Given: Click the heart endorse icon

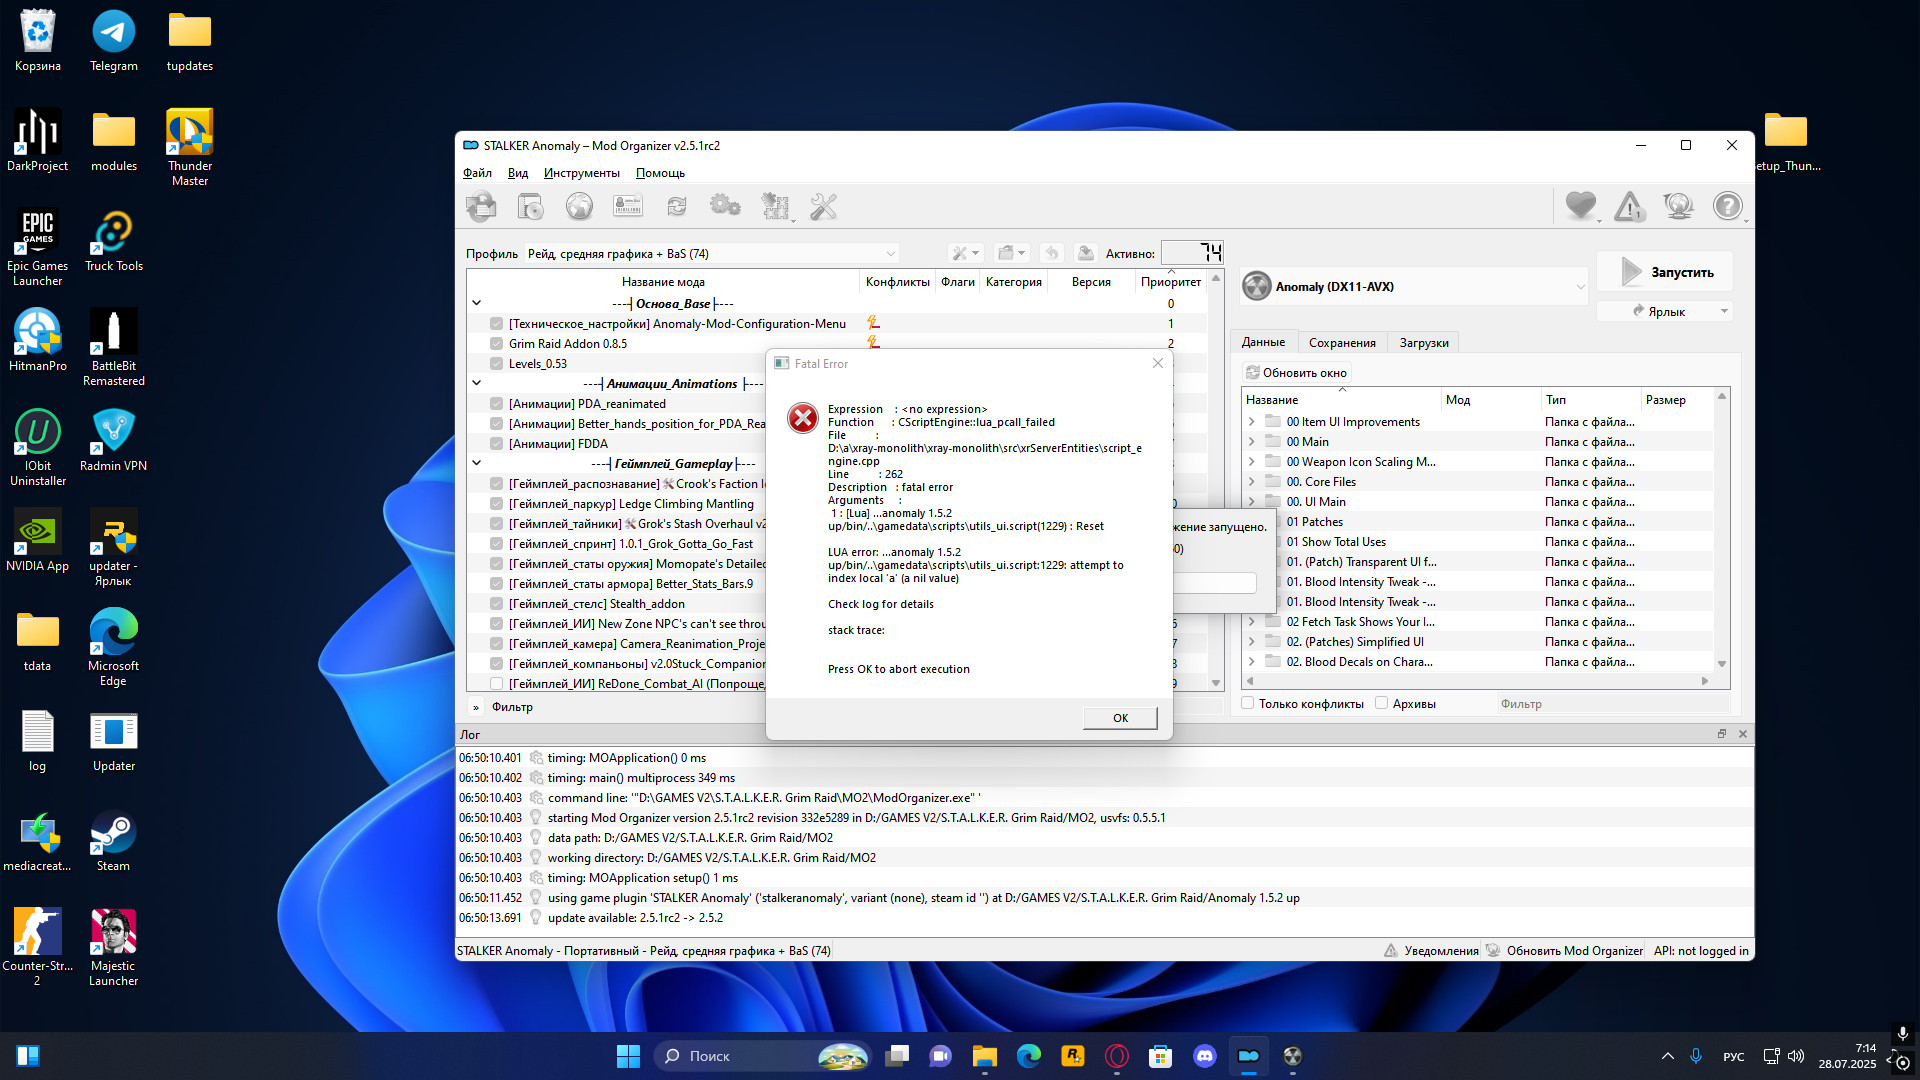Looking at the screenshot, I should click(x=1580, y=206).
